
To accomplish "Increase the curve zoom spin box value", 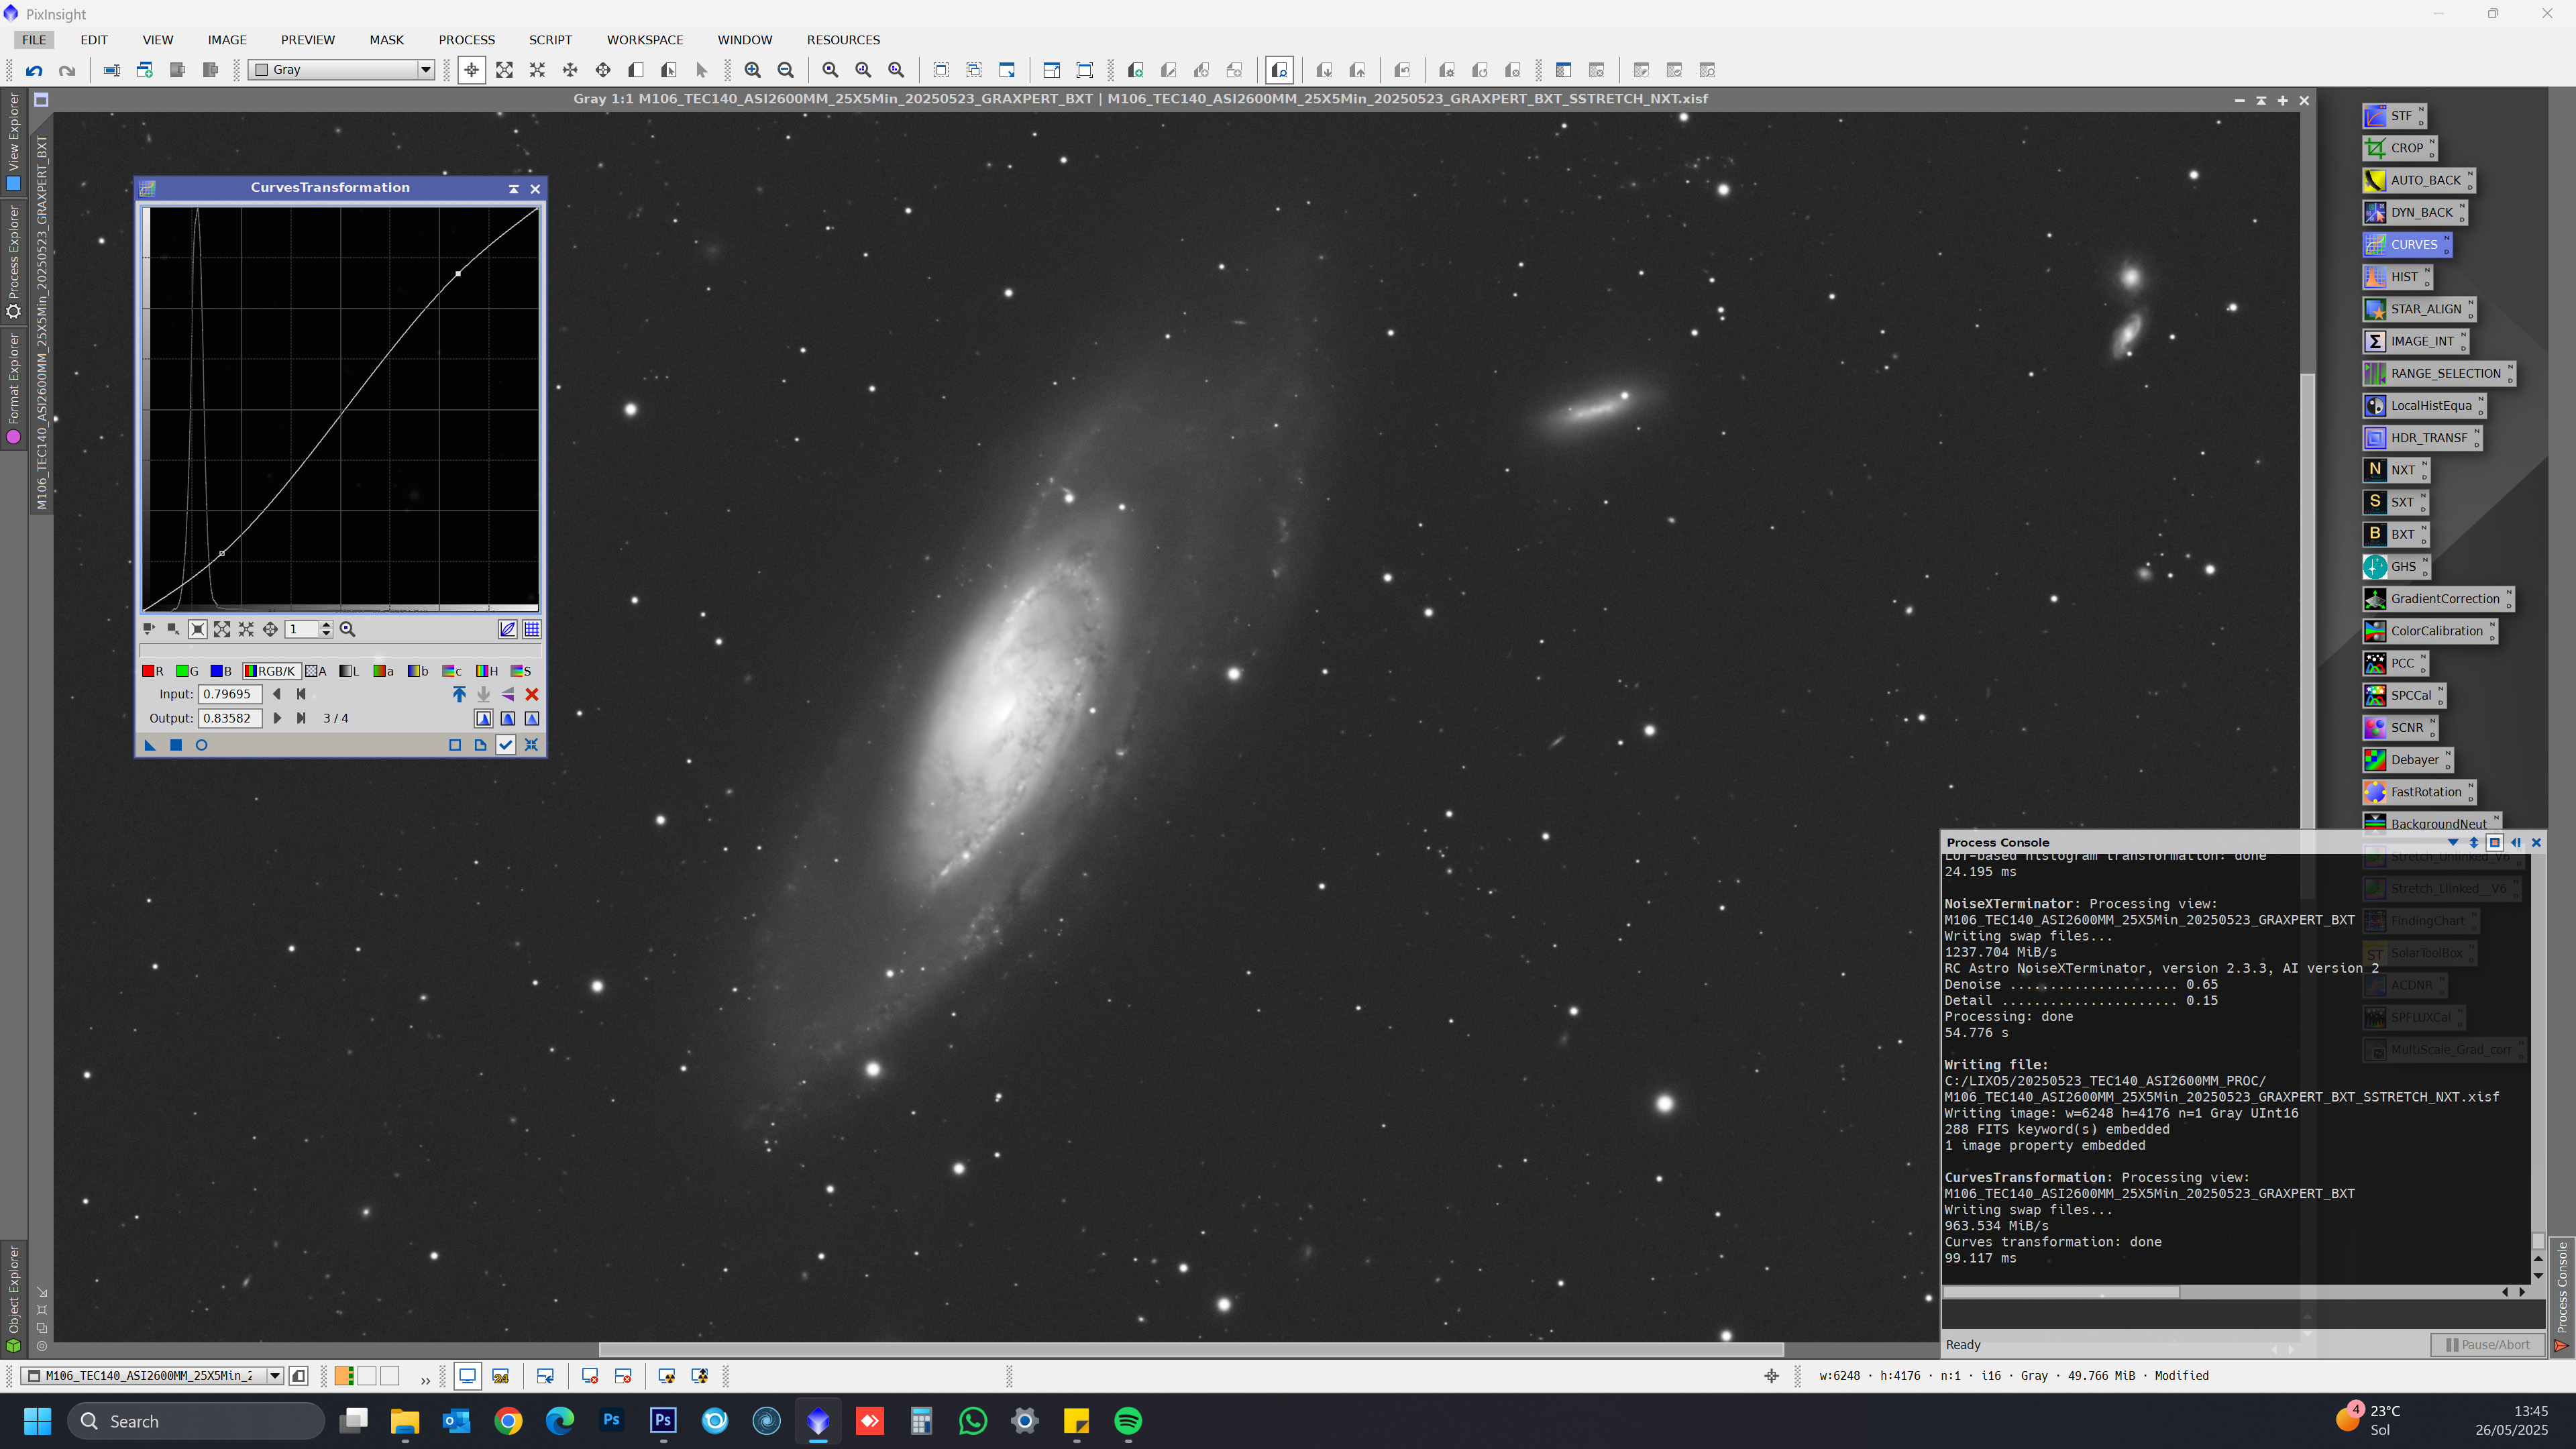I will click(326, 625).
